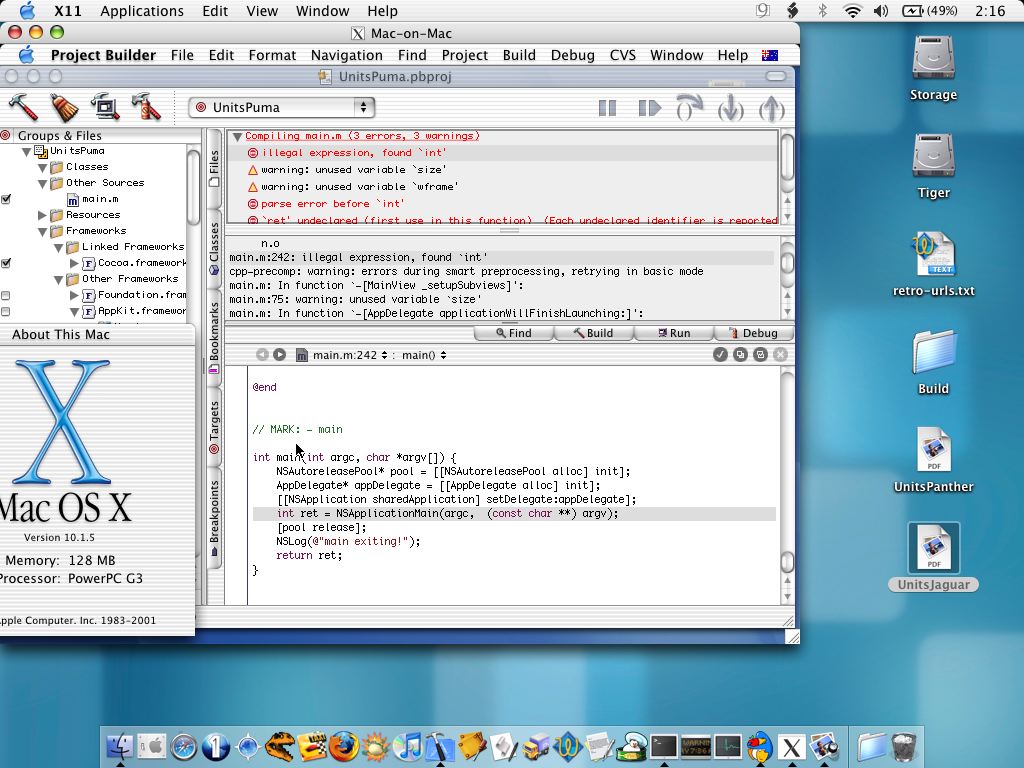Open the Navigation menu
This screenshot has width=1024, height=768.
pos(346,55)
